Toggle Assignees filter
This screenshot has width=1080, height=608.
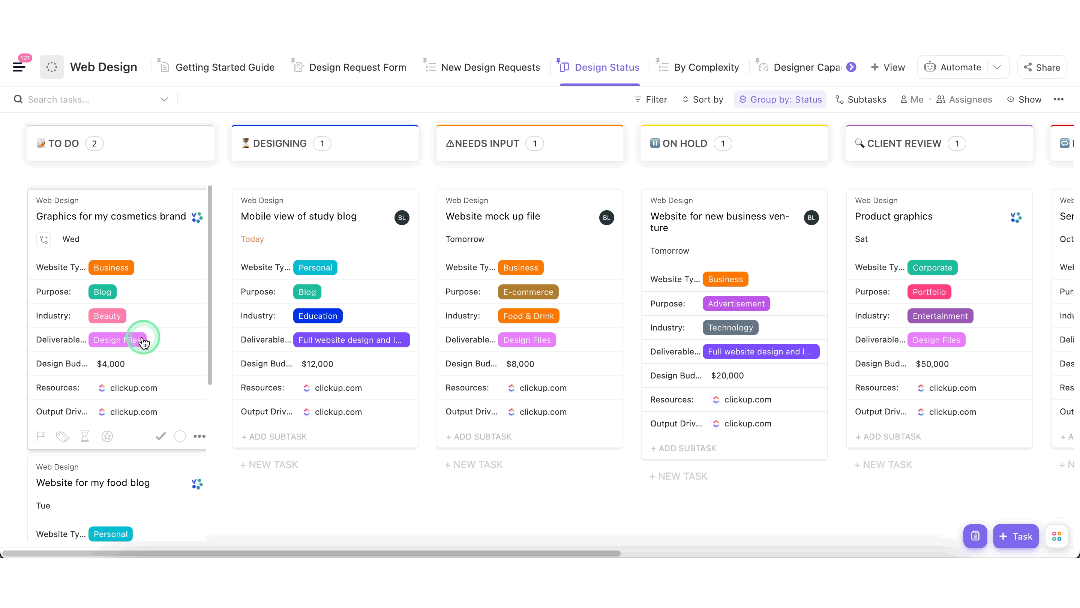click(x=964, y=99)
